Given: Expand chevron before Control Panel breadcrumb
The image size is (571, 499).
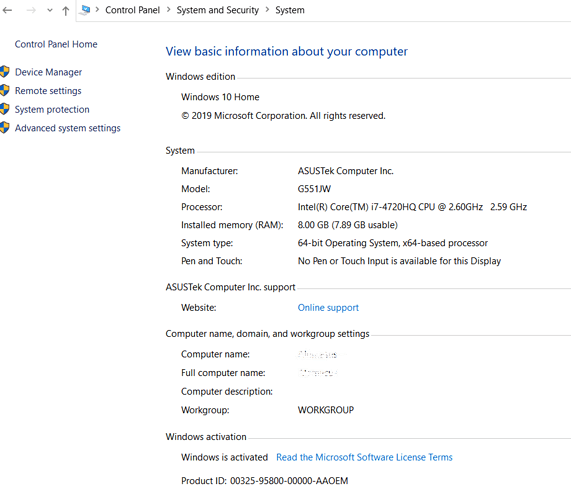Looking at the screenshot, I should click(97, 10).
